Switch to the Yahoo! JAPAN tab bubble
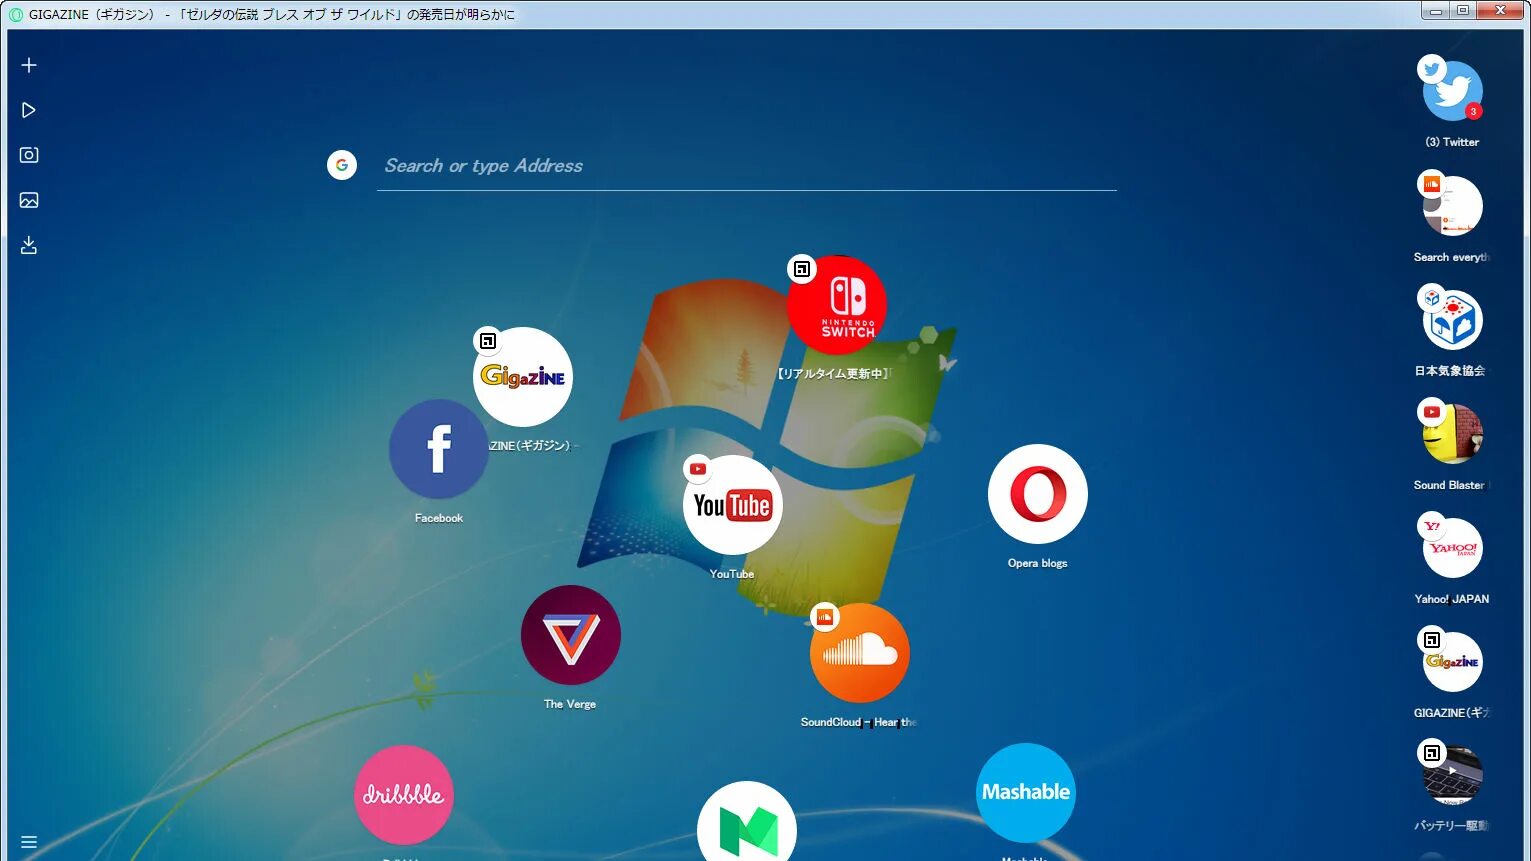Image resolution: width=1531 pixels, height=861 pixels. [1453, 548]
